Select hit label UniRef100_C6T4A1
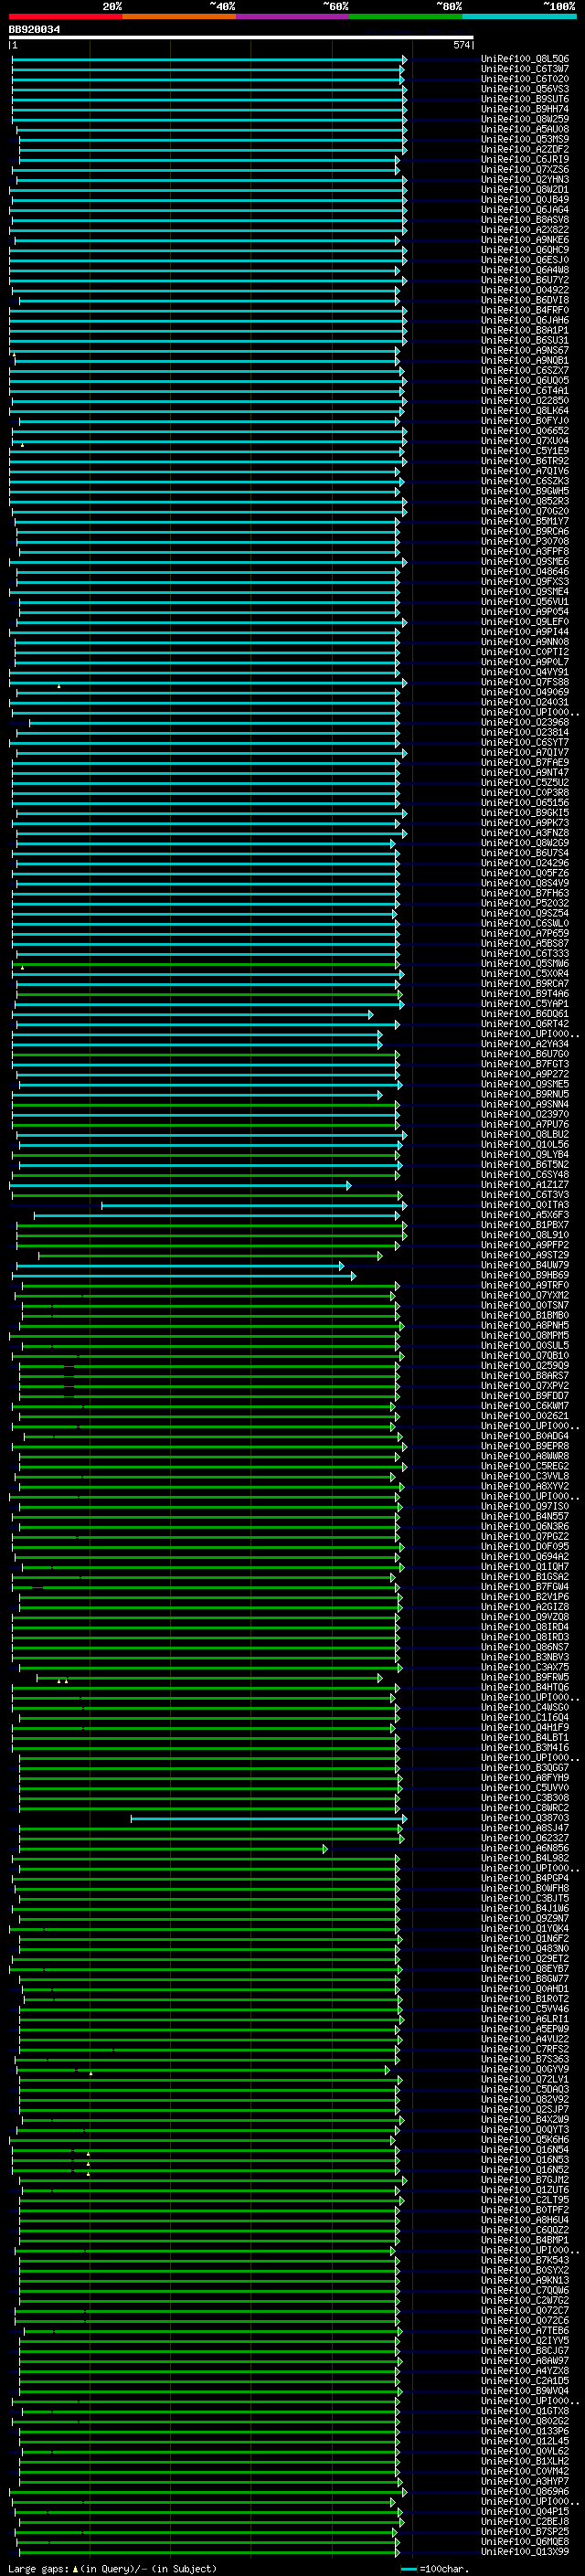Image resolution: width=585 pixels, height=2576 pixels. coord(525,390)
